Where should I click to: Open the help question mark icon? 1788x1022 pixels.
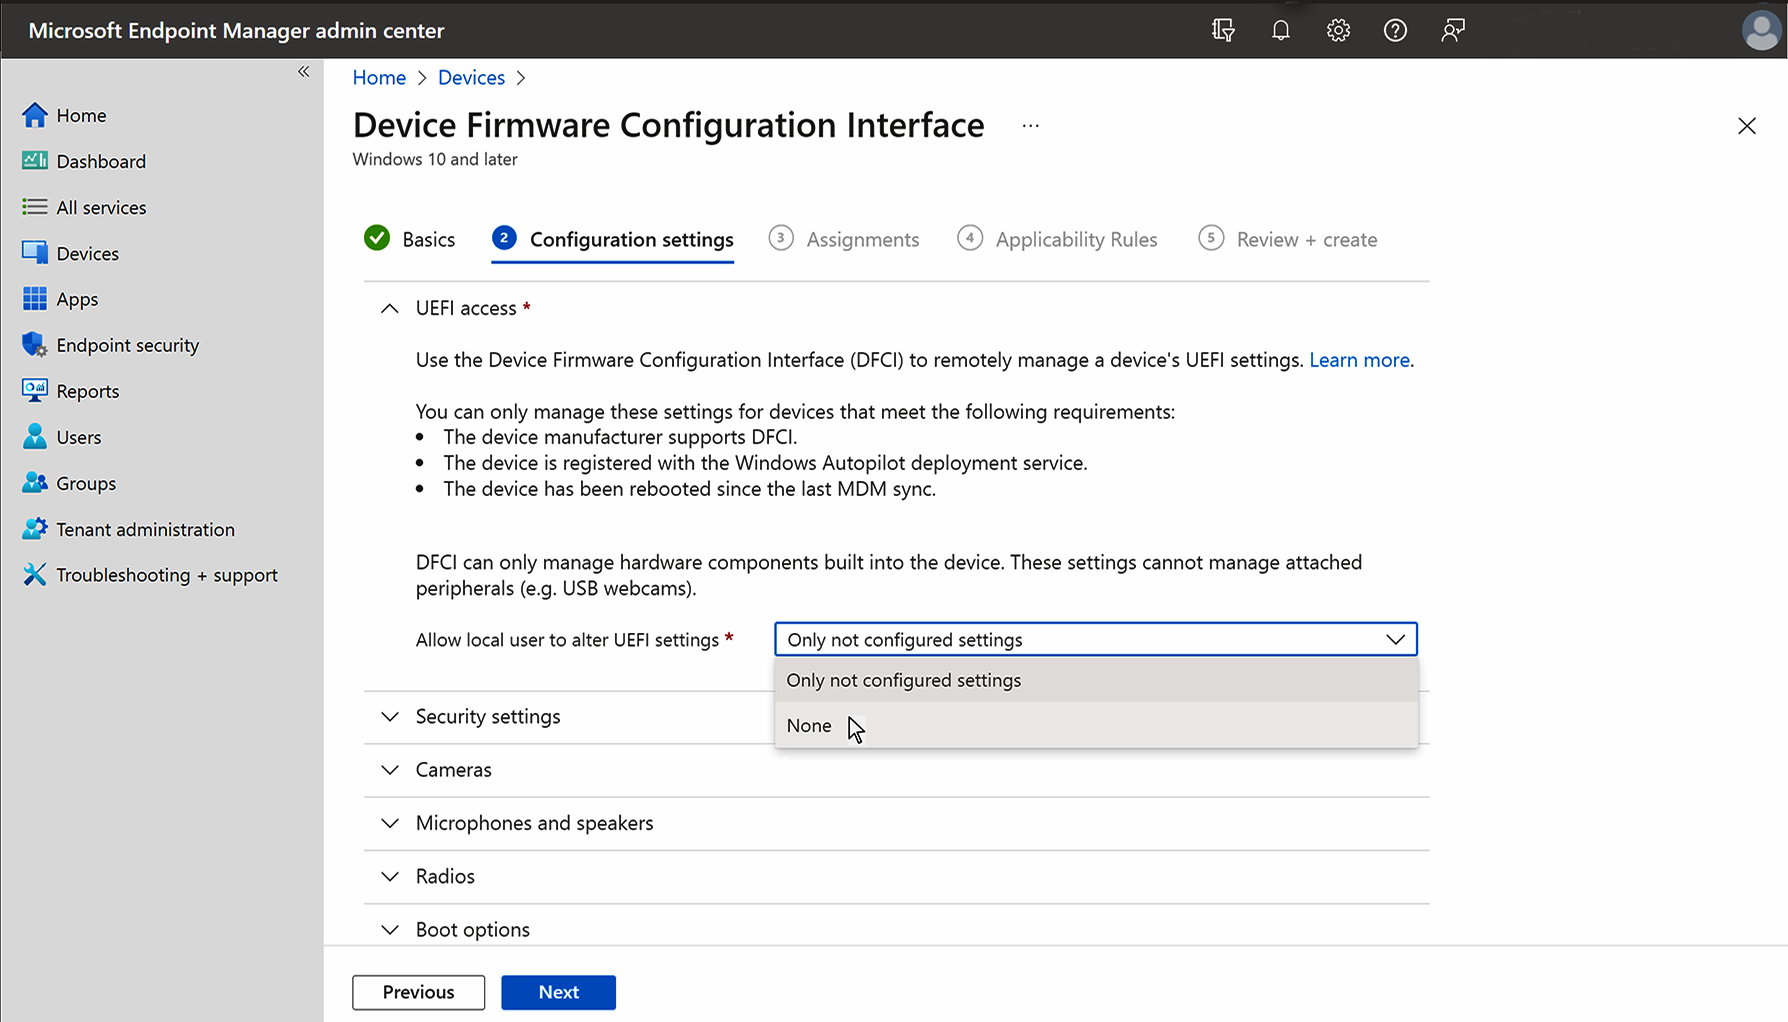coord(1395,30)
